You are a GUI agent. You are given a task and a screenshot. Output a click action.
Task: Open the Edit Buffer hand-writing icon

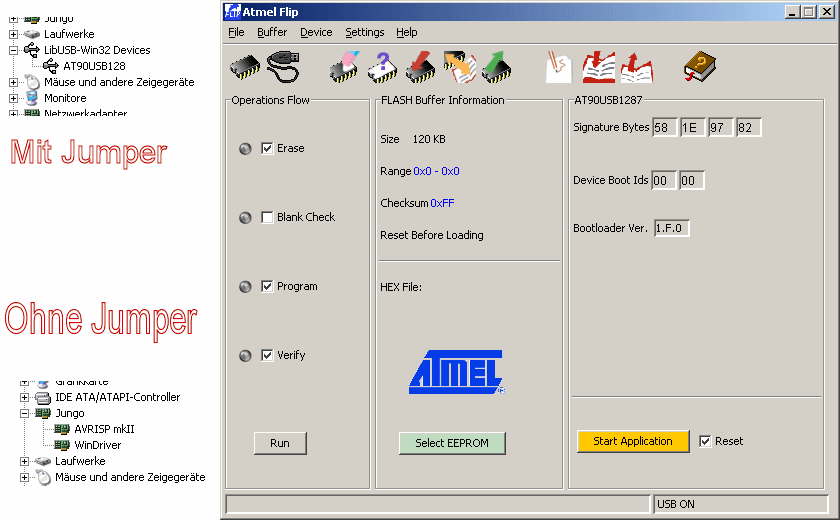click(558, 67)
